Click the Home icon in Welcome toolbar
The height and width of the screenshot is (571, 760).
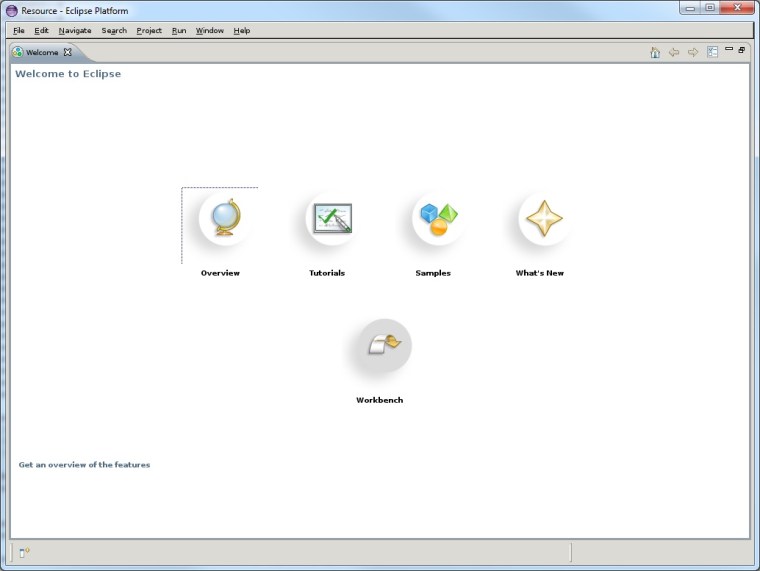[655, 52]
